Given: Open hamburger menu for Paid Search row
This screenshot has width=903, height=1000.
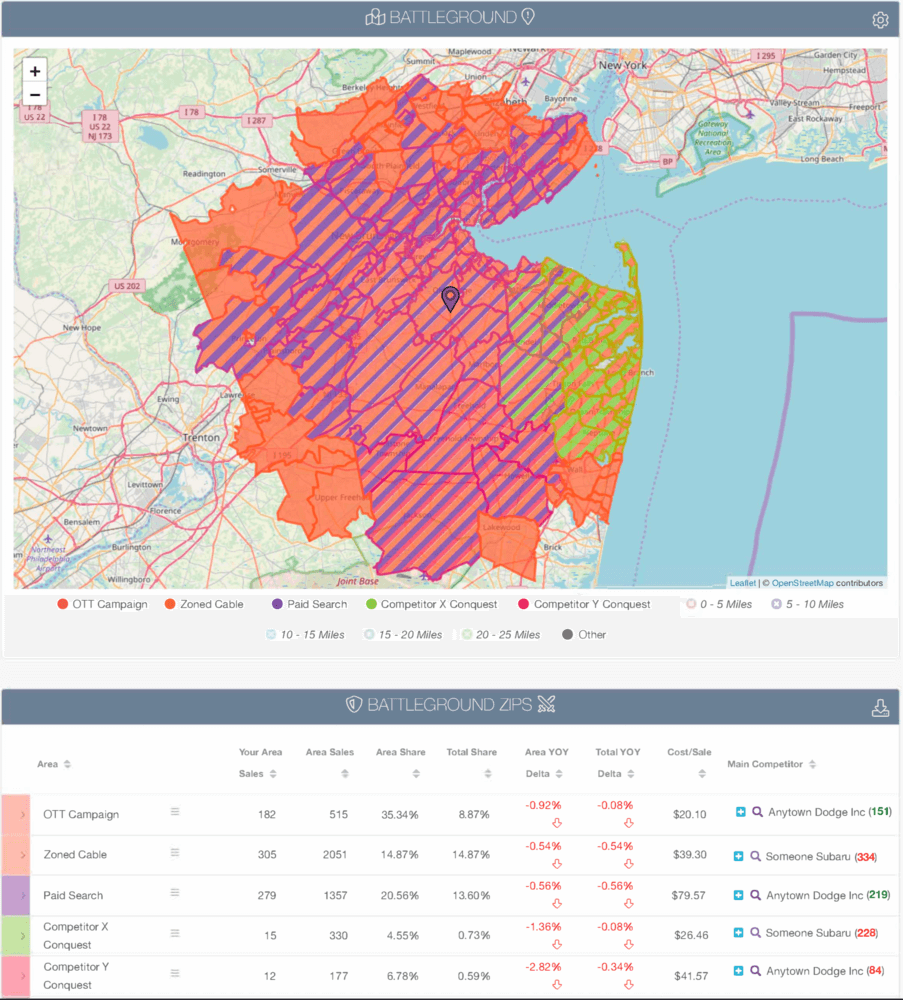Looking at the screenshot, I should 175,893.
